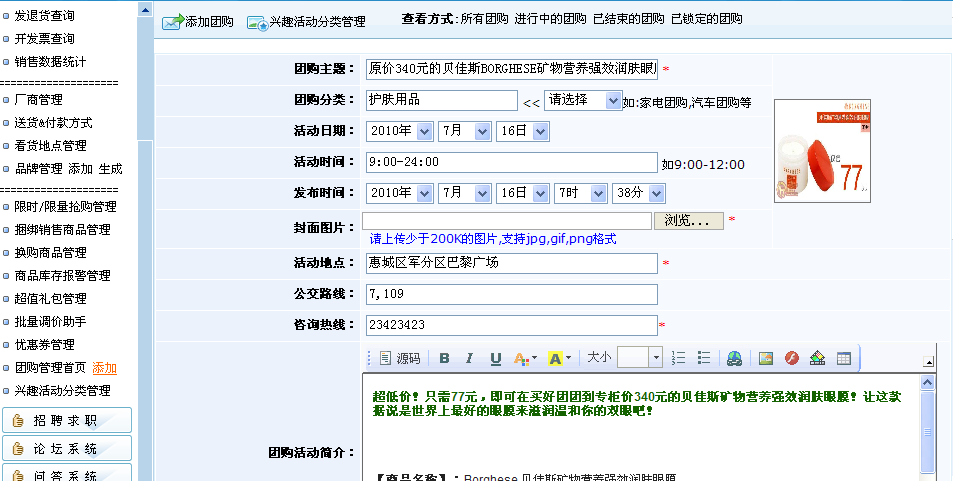The image size is (953, 481).
Task: View 进行中的团购
Action: pyautogui.click(x=551, y=19)
